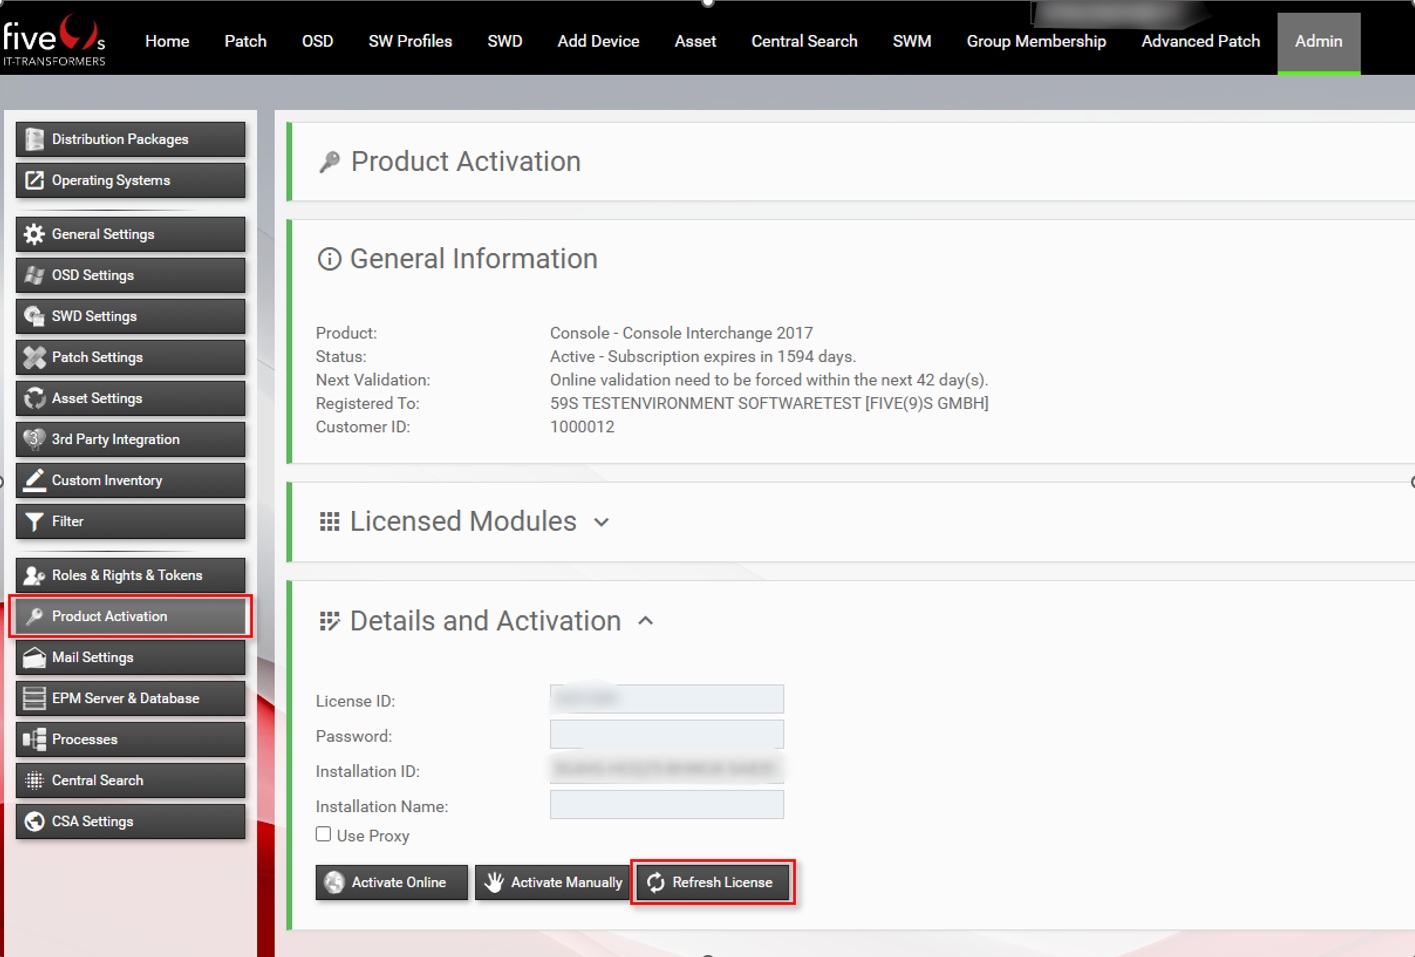Click the License ID input field
Screen dimensions: 1415x957
667,699
